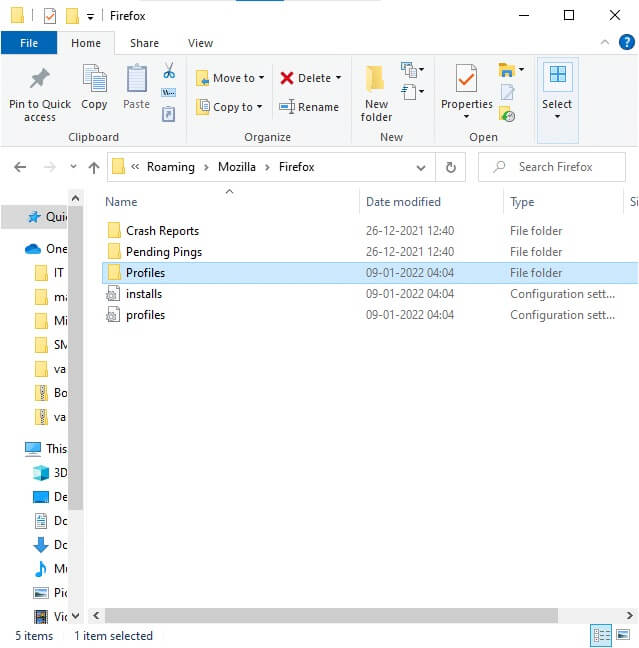This screenshot has width=639, height=648.
Task: Switch to Details view in status bar
Action: pyautogui.click(x=601, y=634)
